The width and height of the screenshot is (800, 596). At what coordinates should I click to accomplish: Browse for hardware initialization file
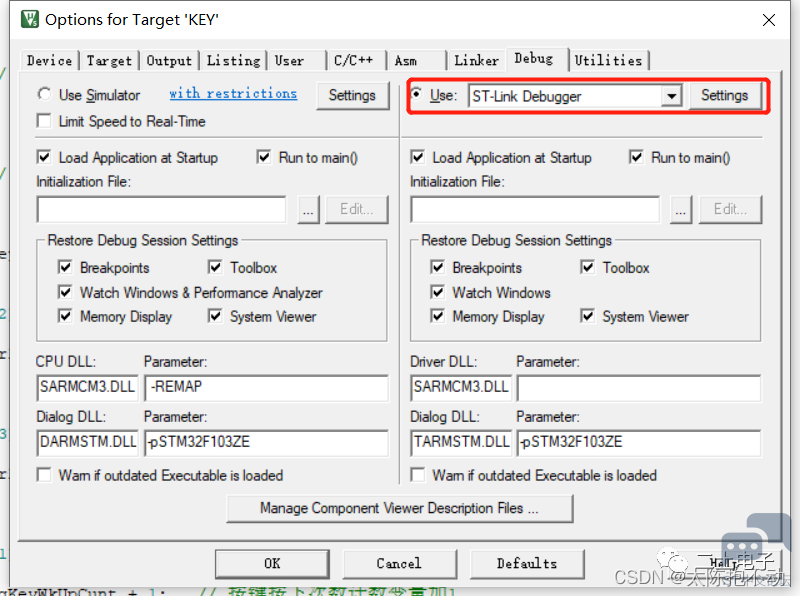point(681,210)
